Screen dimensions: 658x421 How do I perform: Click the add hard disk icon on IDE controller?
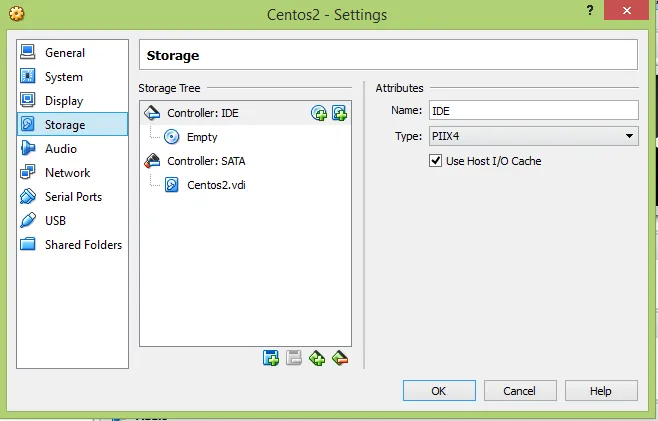(x=339, y=113)
